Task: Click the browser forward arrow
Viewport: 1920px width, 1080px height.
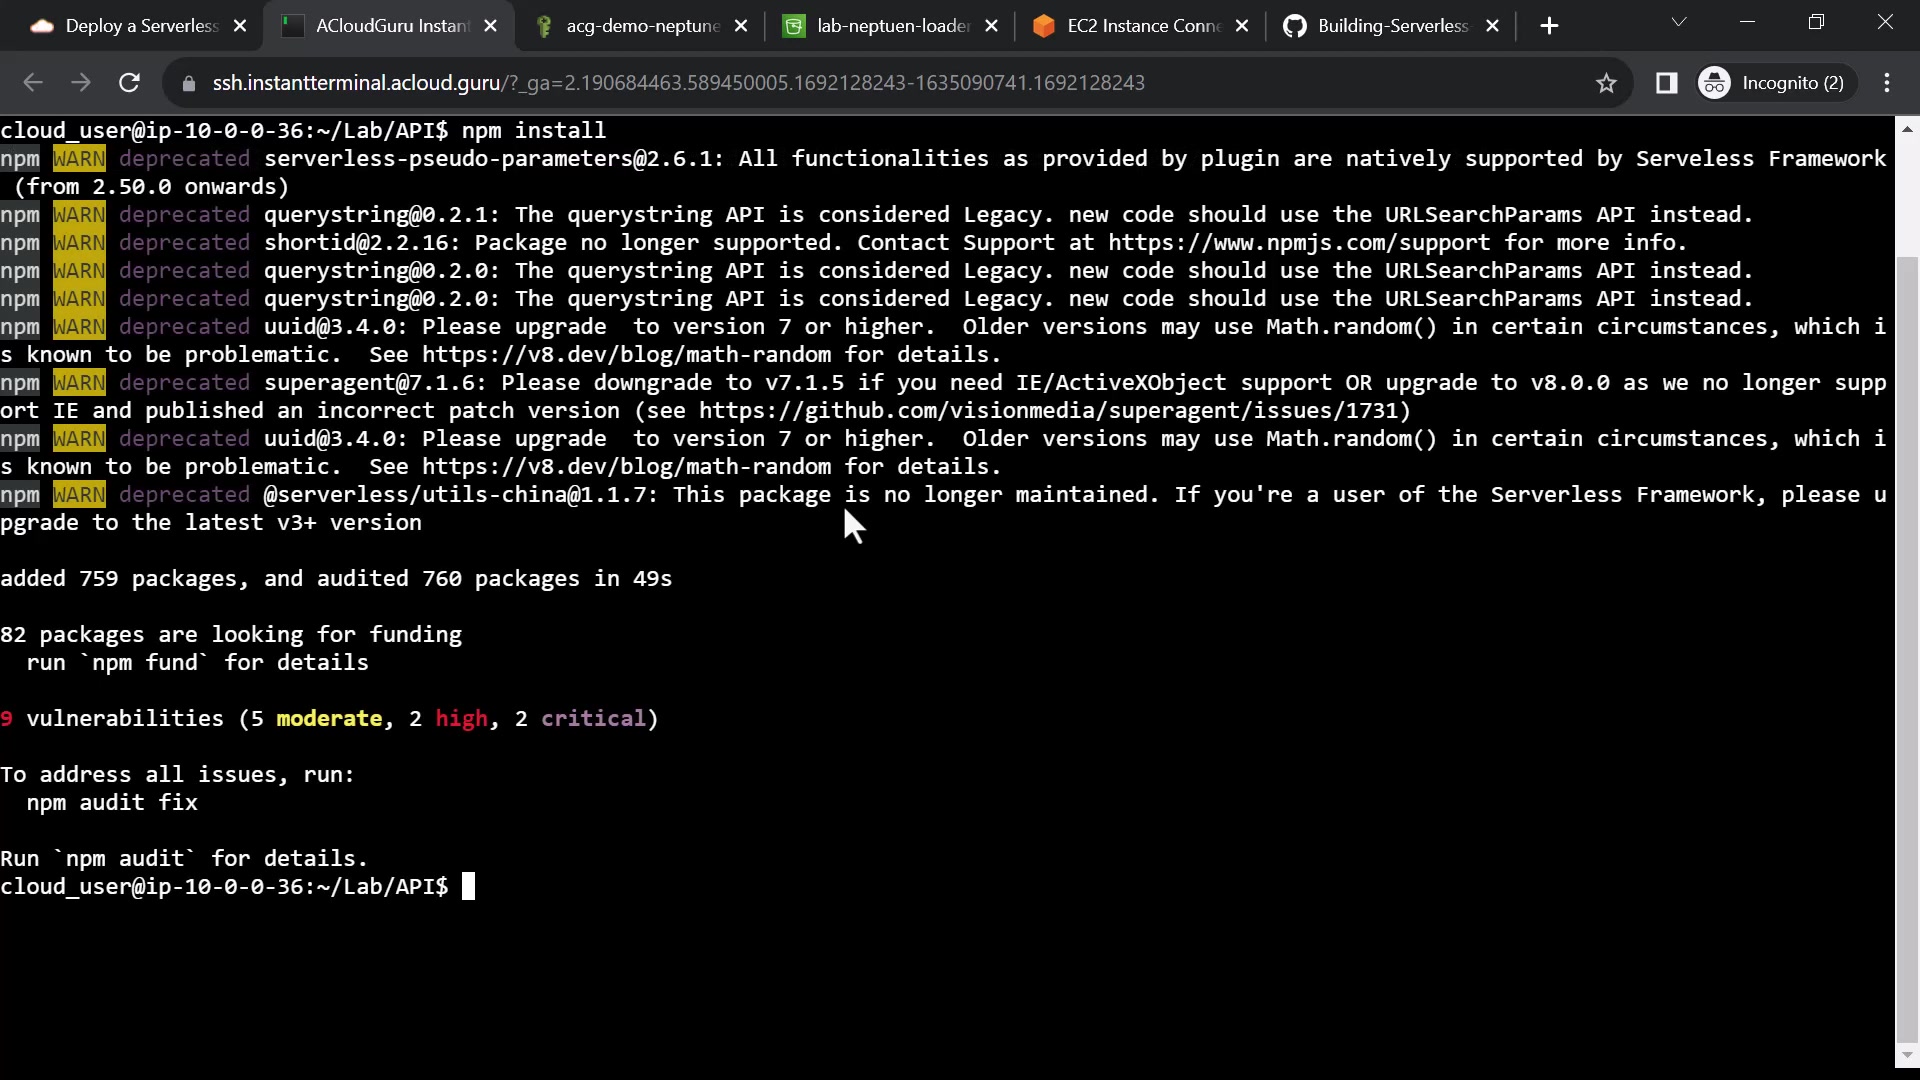Action: click(x=81, y=83)
